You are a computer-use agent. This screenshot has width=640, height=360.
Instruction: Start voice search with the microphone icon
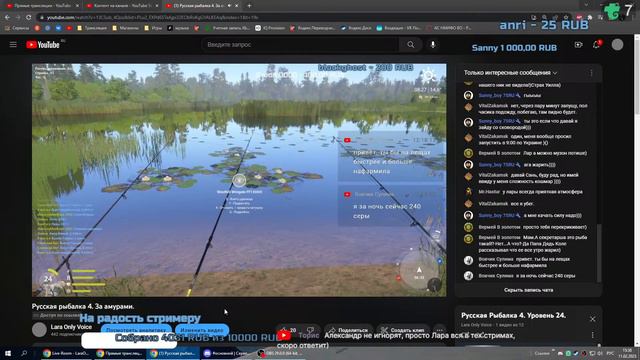click(433, 44)
